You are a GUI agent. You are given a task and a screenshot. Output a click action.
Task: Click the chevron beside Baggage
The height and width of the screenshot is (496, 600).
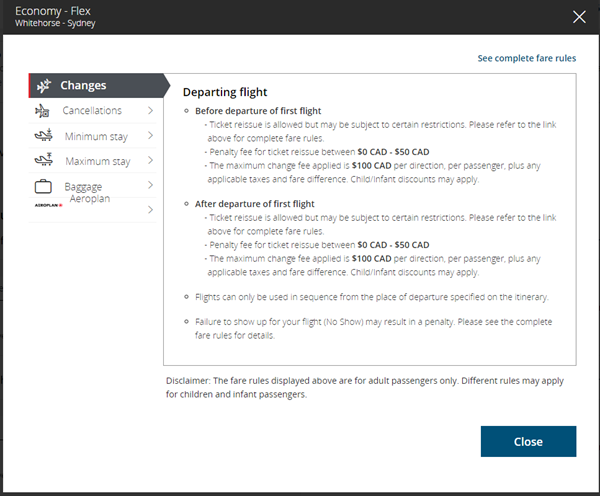[150, 186]
